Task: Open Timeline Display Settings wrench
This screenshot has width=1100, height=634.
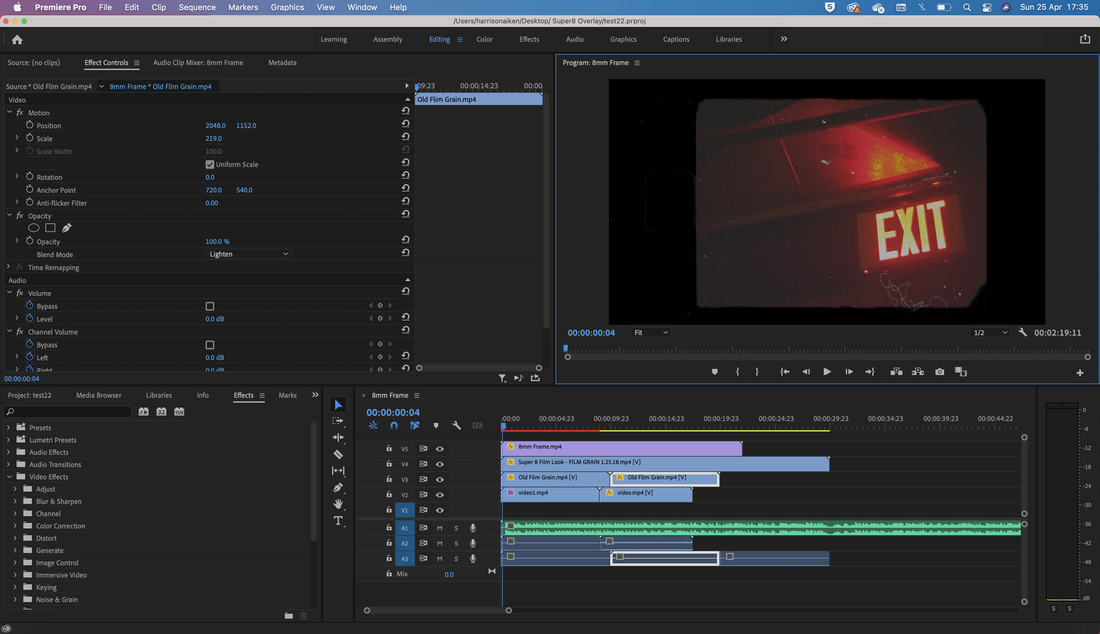Action: [457, 426]
